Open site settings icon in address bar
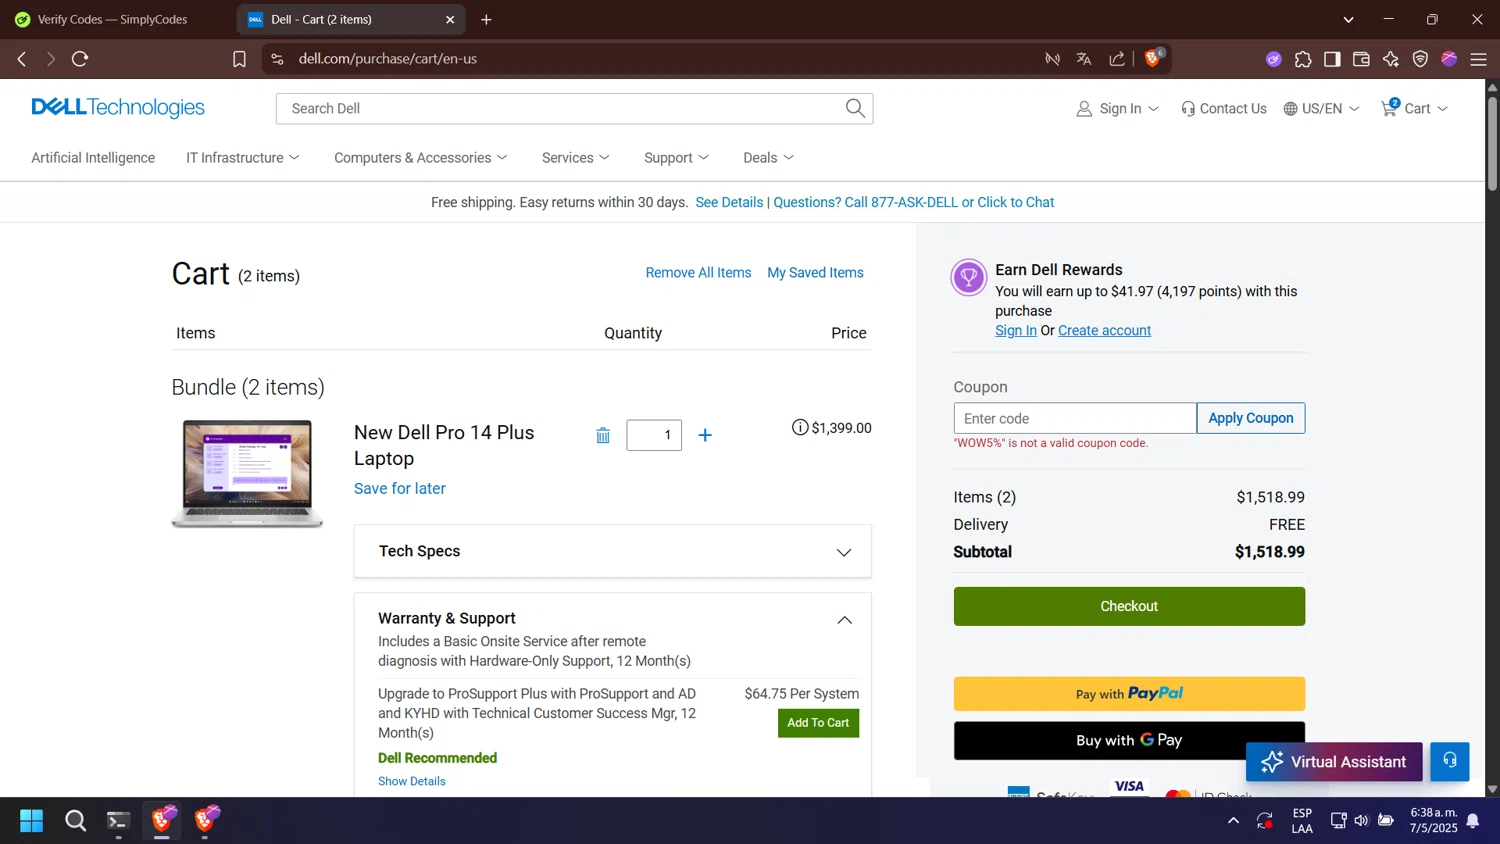 278,59
